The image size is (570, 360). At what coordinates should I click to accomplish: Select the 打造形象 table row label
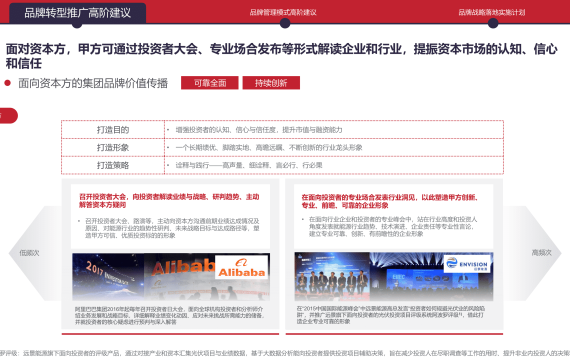pyautogui.click(x=113, y=148)
